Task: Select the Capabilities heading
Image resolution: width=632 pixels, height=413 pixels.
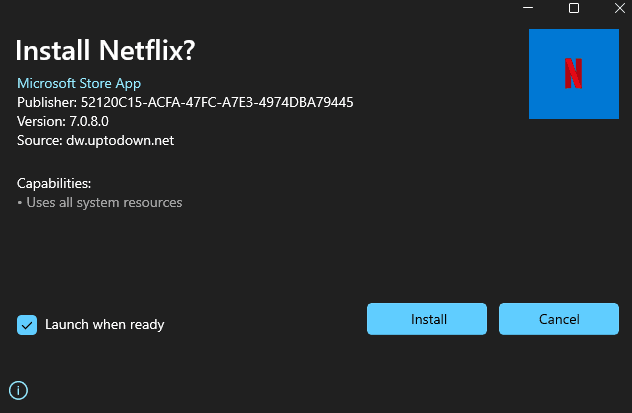Action: 54,183
